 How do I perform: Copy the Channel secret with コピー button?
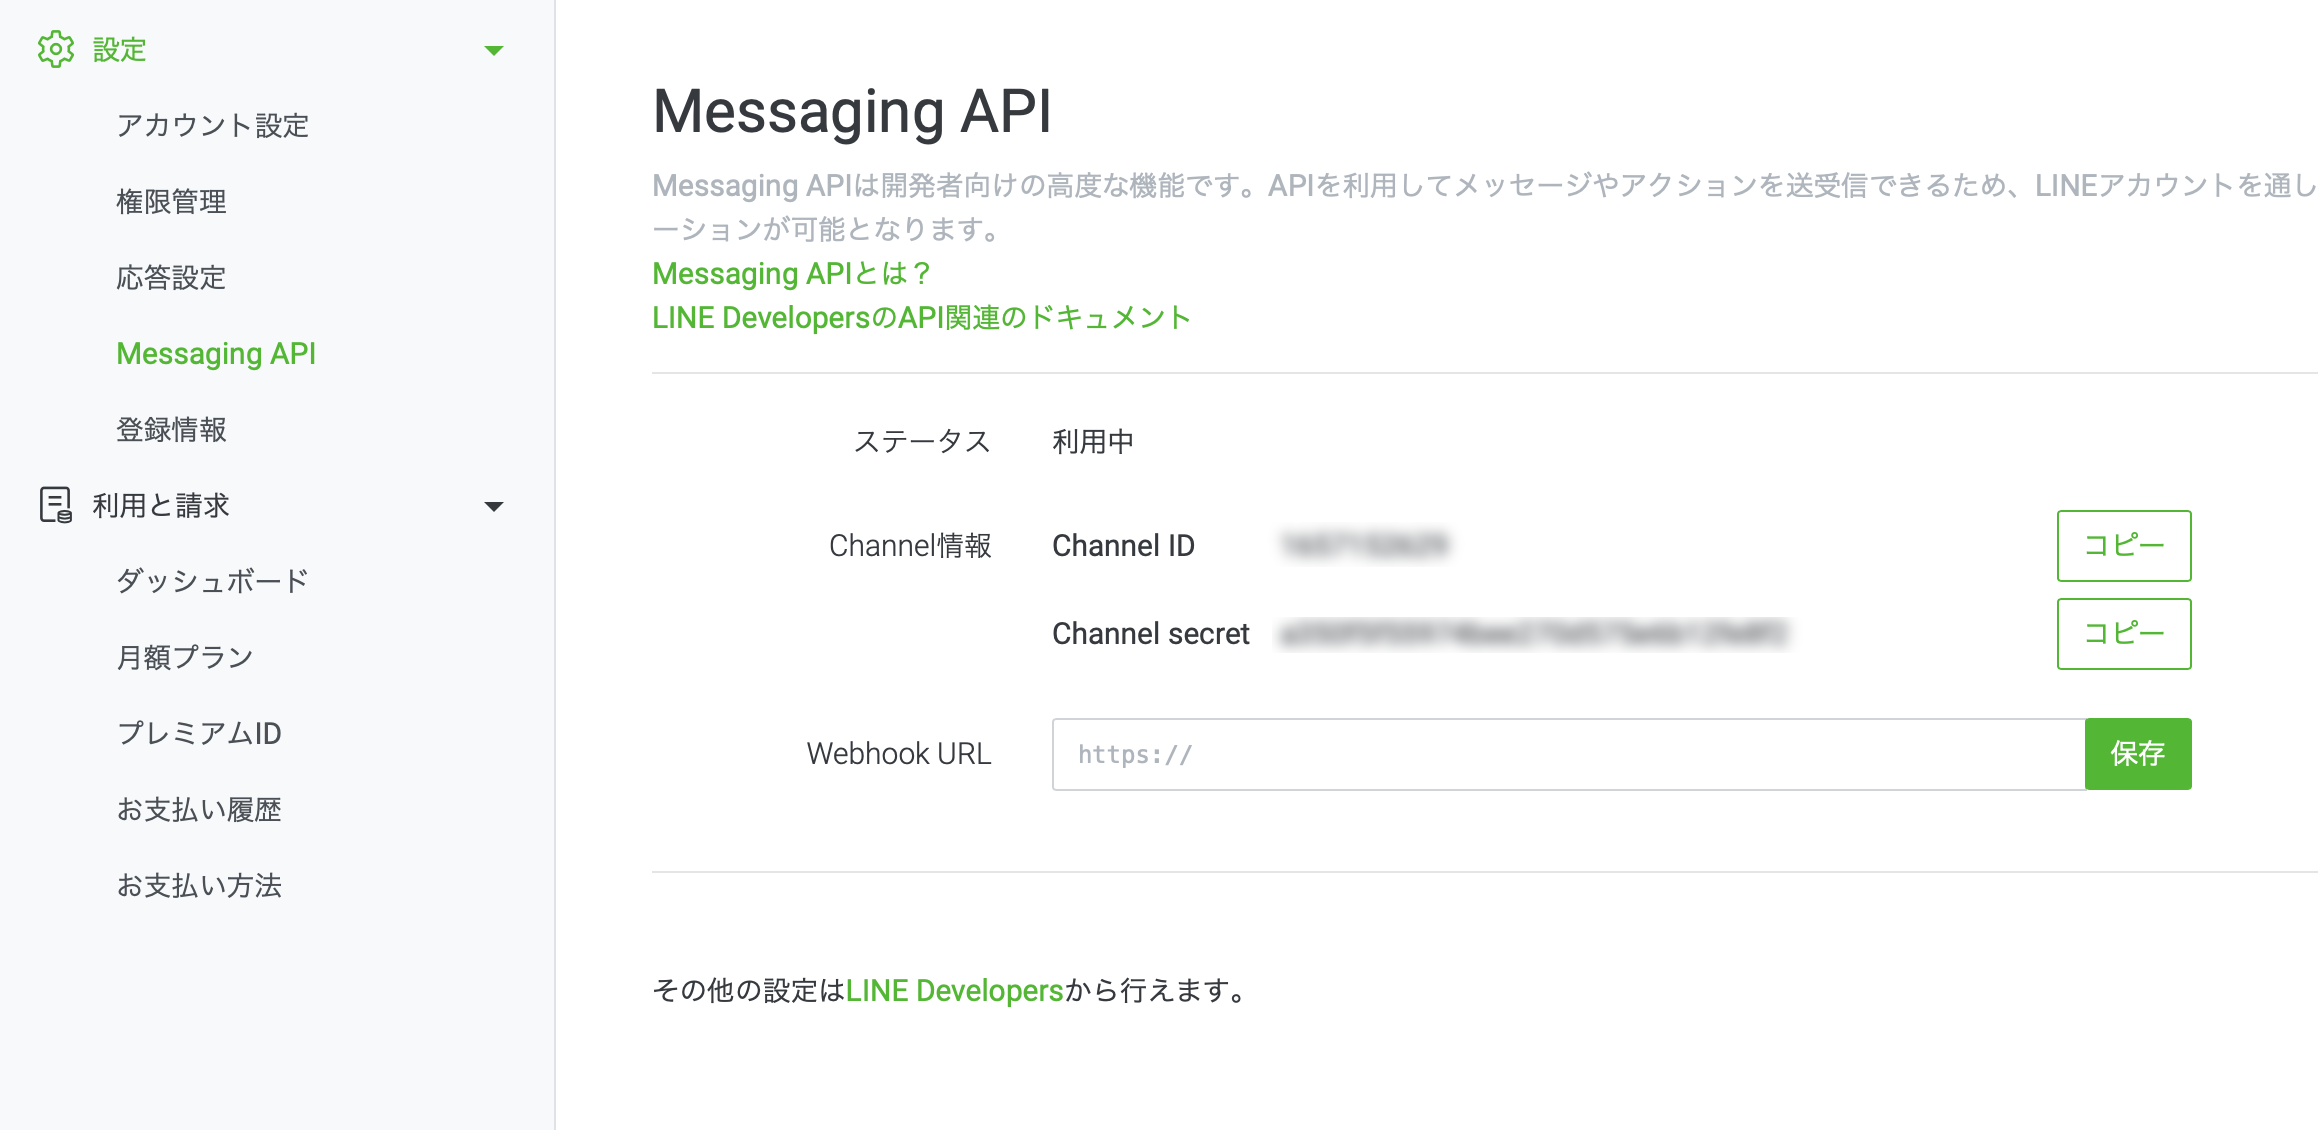coord(2123,633)
